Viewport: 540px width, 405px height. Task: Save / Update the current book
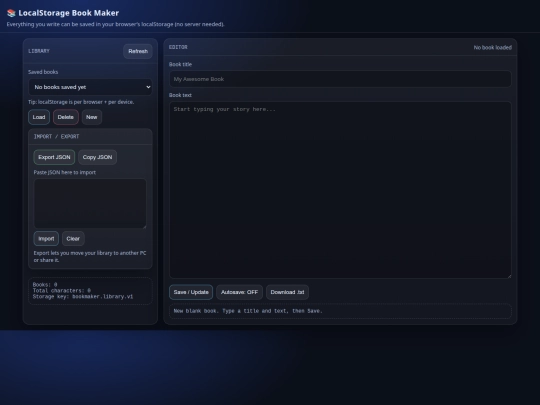tap(191, 292)
